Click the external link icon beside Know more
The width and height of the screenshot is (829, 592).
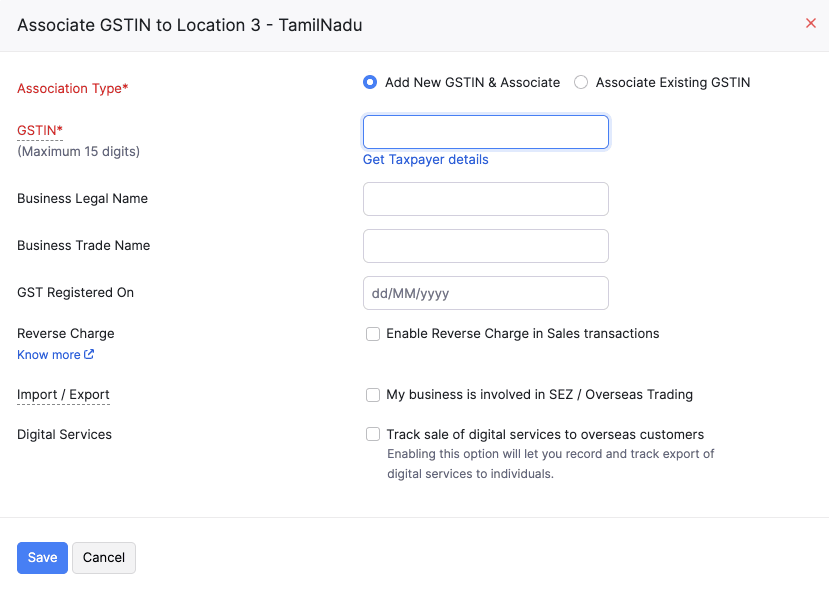click(89, 354)
